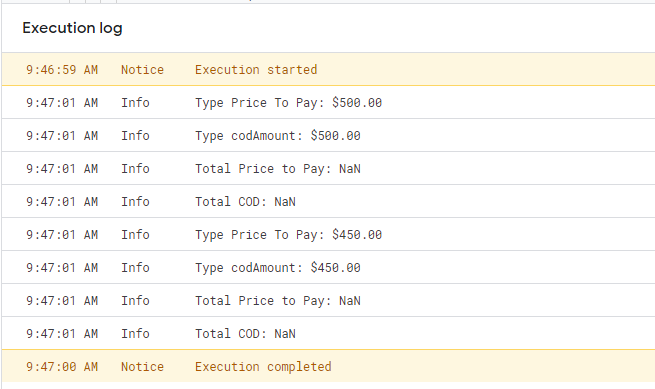Click the 9:47:00 AM timestamp
Viewport: 655px width, 389px height.
(x=62, y=366)
